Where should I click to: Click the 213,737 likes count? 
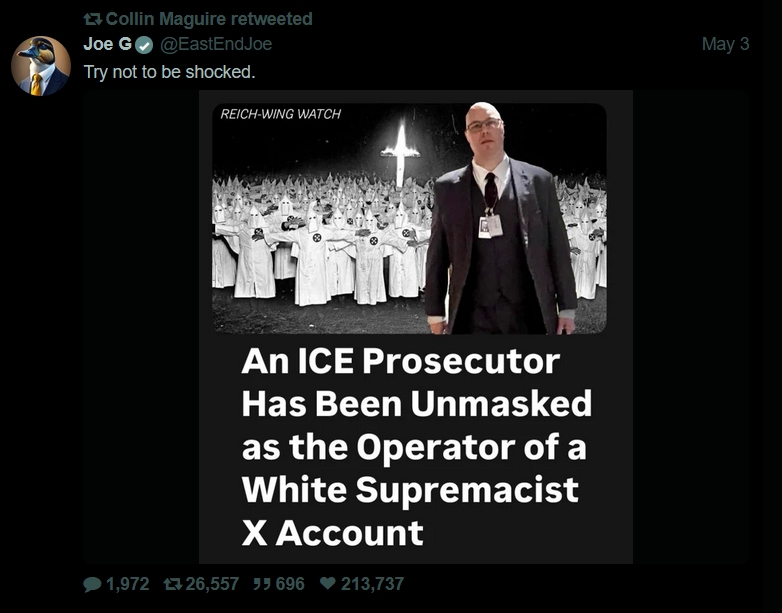(373, 584)
